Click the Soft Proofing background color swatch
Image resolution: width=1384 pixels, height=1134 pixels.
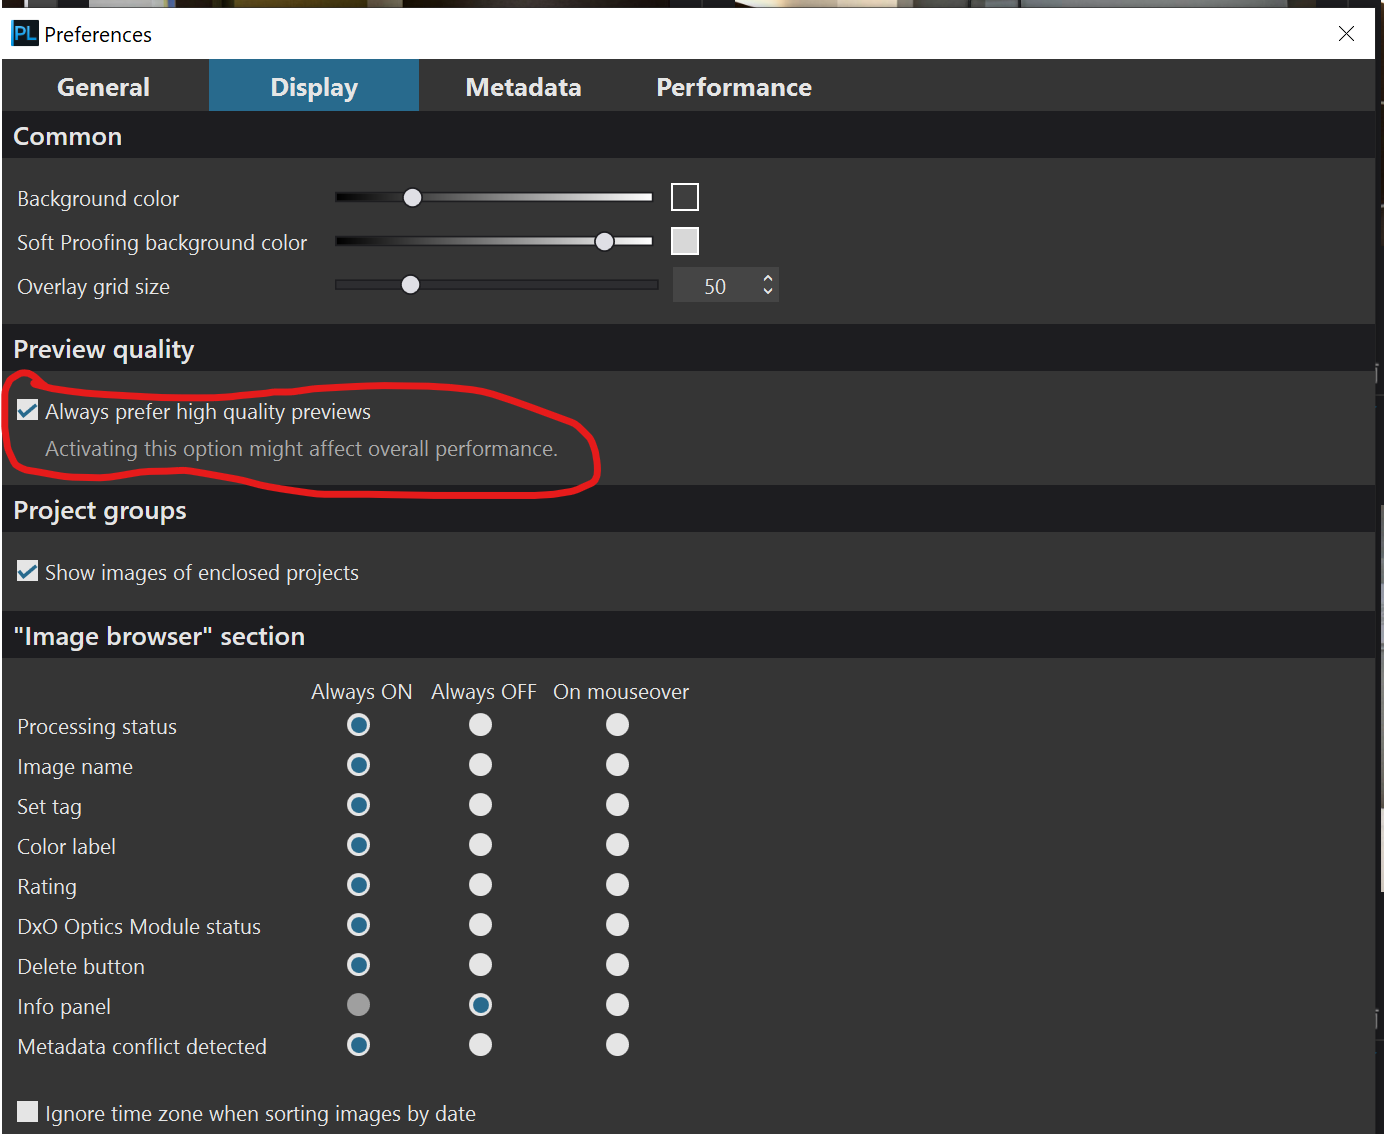coord(685,241)
